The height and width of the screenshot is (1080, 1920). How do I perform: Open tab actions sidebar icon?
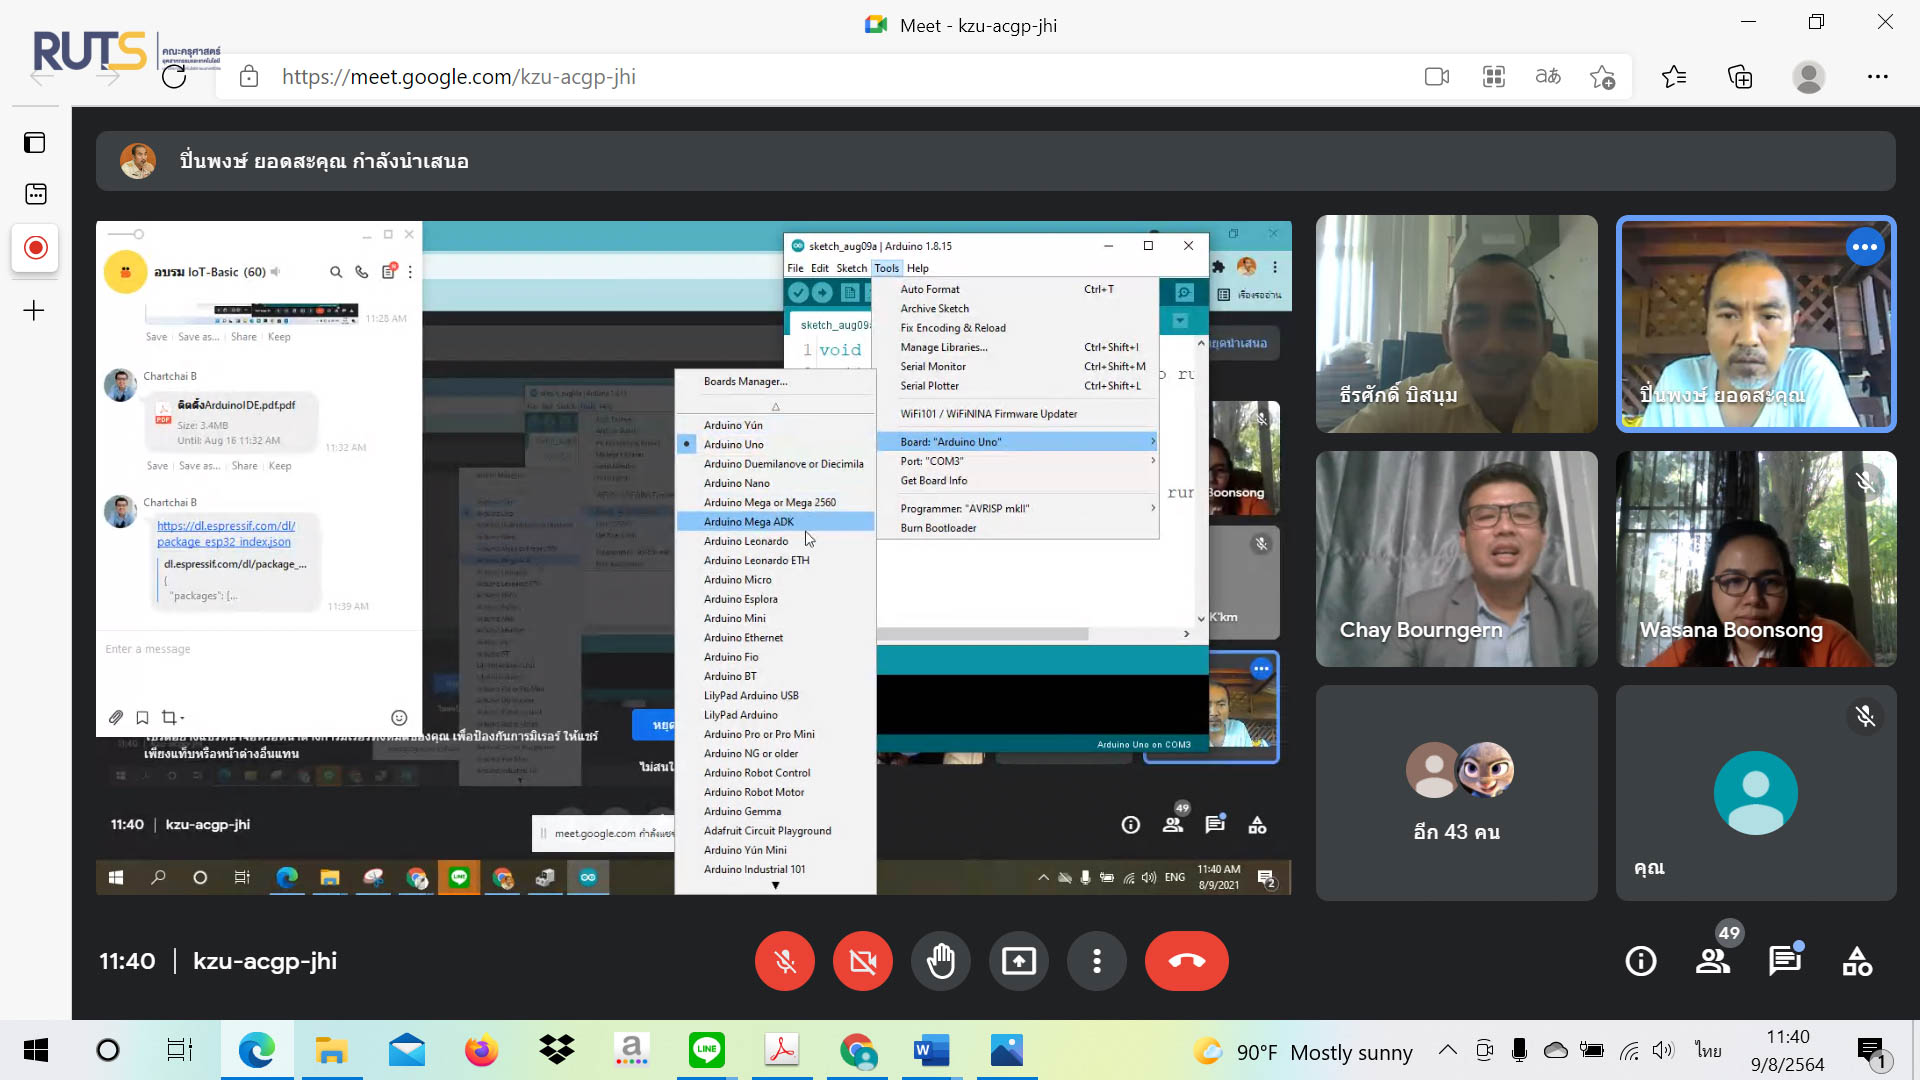(x=35, y=143)
